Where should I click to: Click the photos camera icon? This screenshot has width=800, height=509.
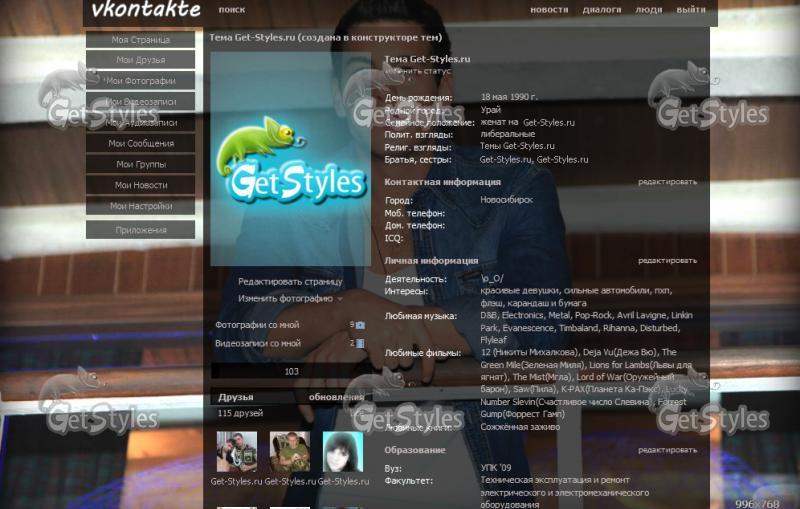click(x=361, y=325)
